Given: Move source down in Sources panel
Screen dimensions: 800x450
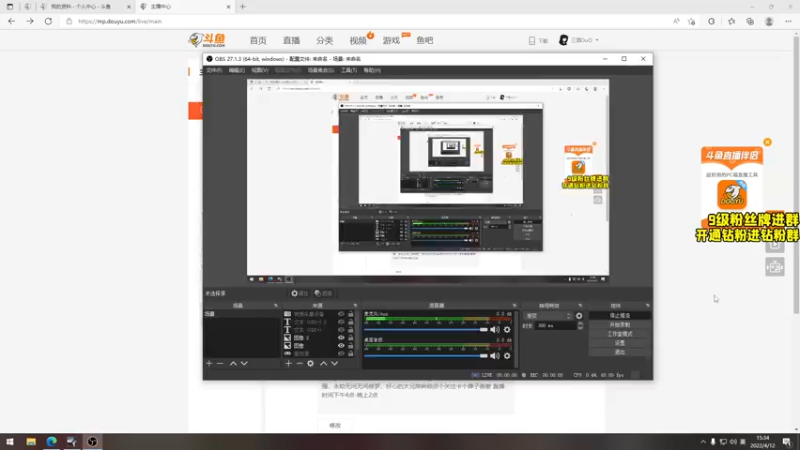Looking at the screenshot, I should (334, 363).
